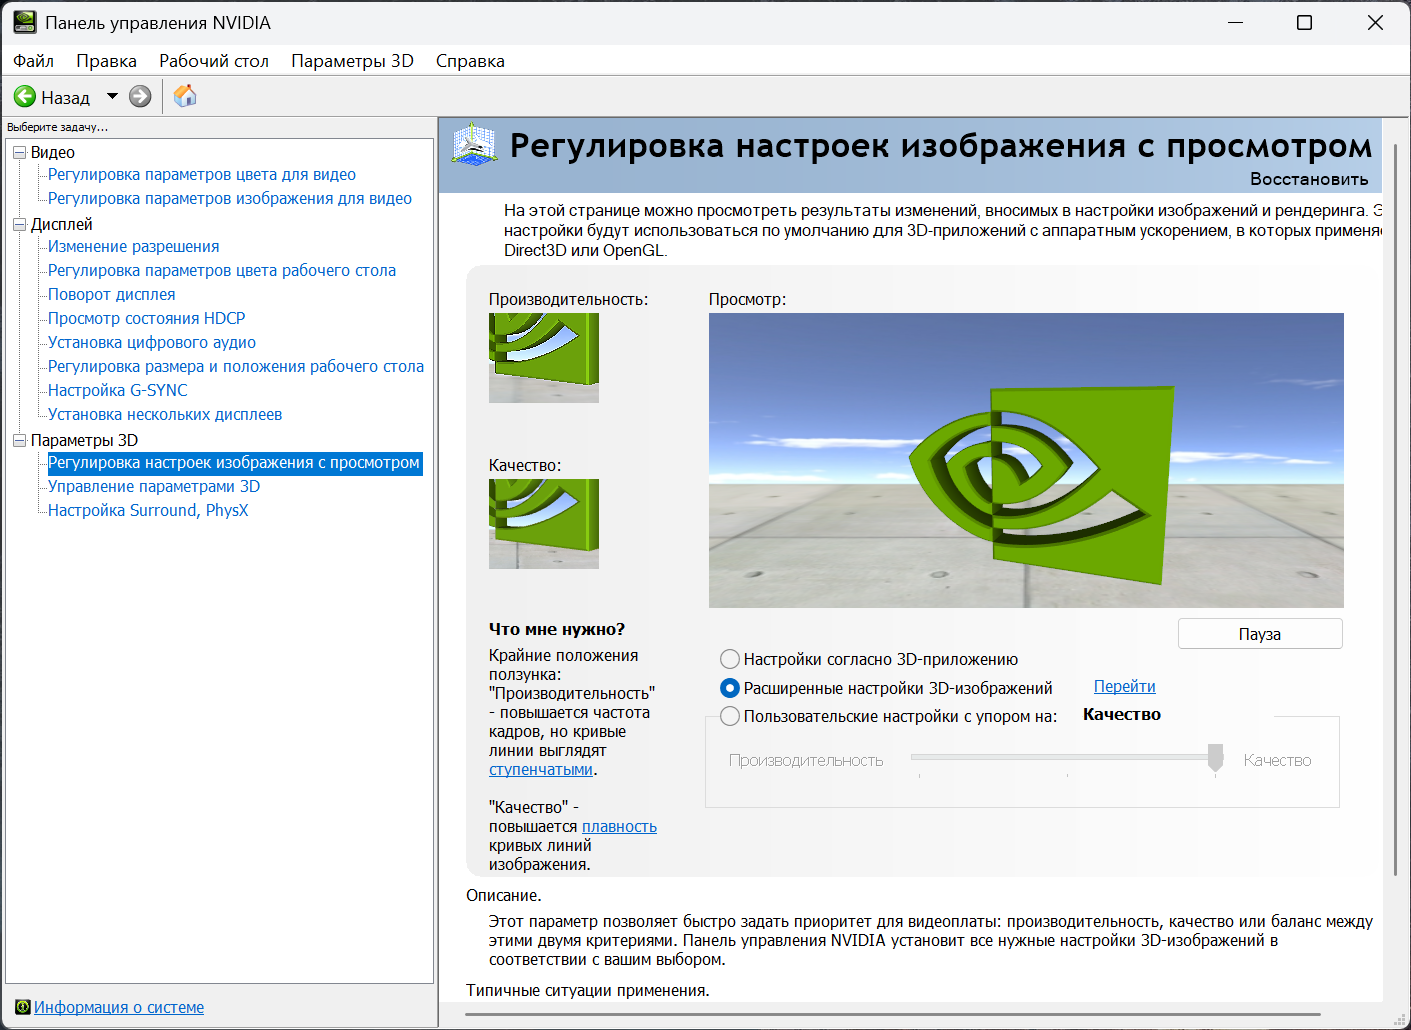Open 'Регулировка параметров цвета для видео'
This screenshot has width=1411, height=1030.
tap(202, 174)
